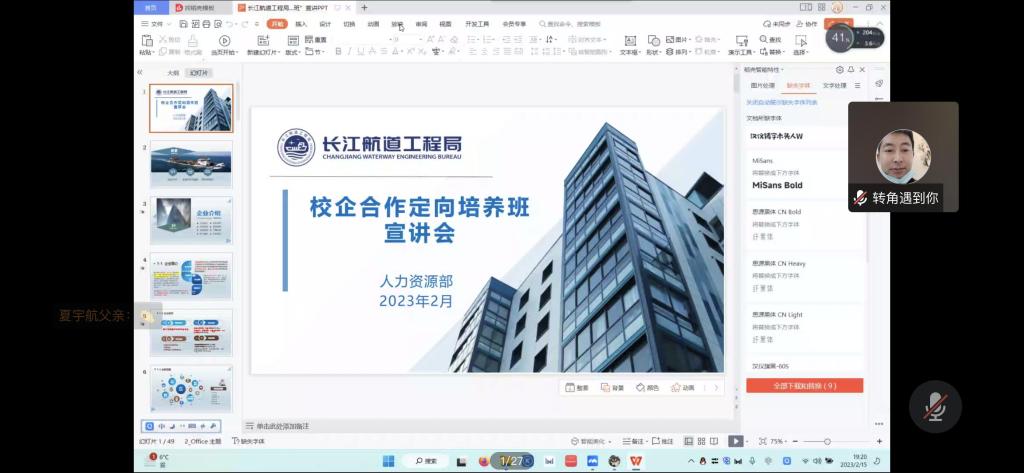Open the Transitions (切换) ribbon tab
Screen dimensions: 1024x473
click(x=349, y=24)
